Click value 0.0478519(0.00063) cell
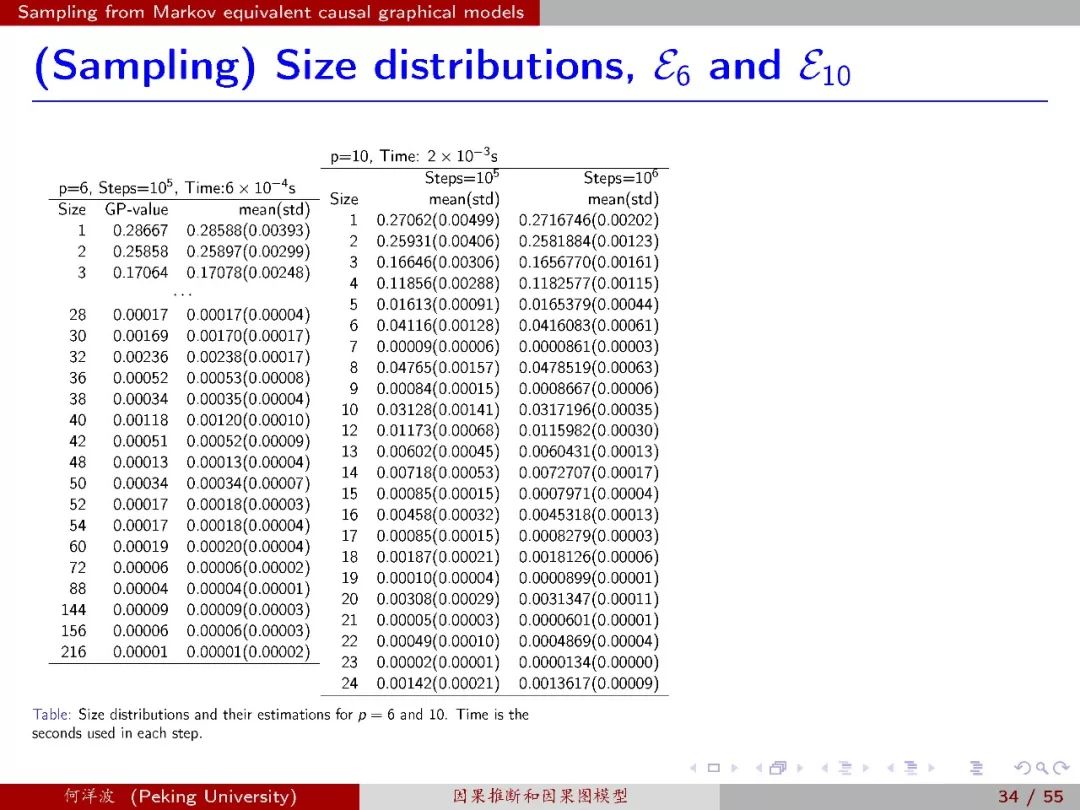The height and width of the screenshot is (810, 1080). tap(589, 368)
